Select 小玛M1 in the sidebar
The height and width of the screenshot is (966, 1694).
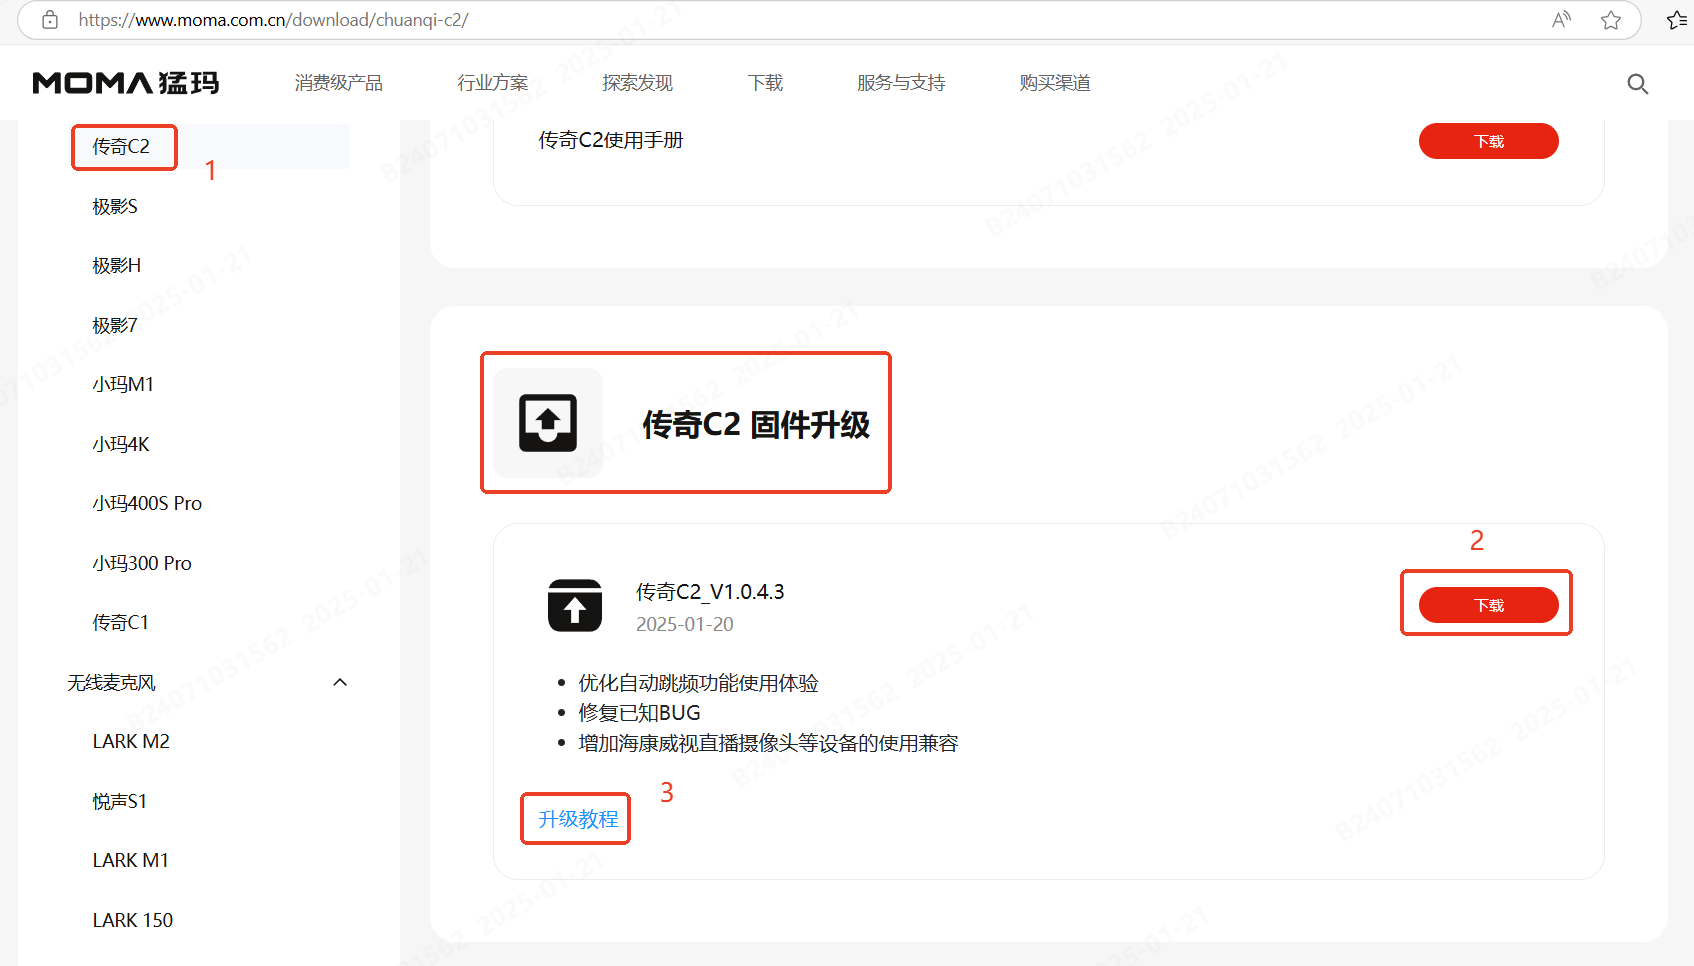(123, 385)
